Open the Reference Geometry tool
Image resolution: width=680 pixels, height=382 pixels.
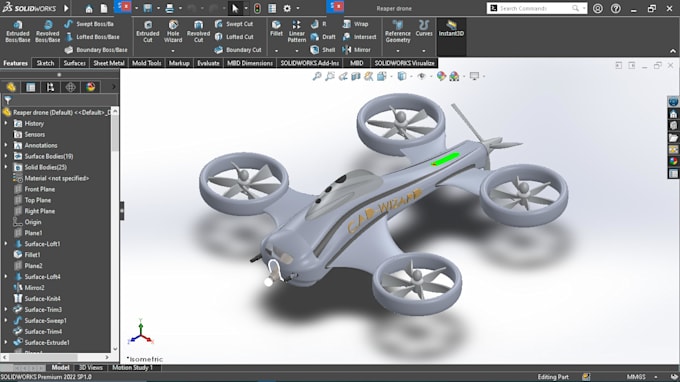pyautogui.click(x=398, y=31)
